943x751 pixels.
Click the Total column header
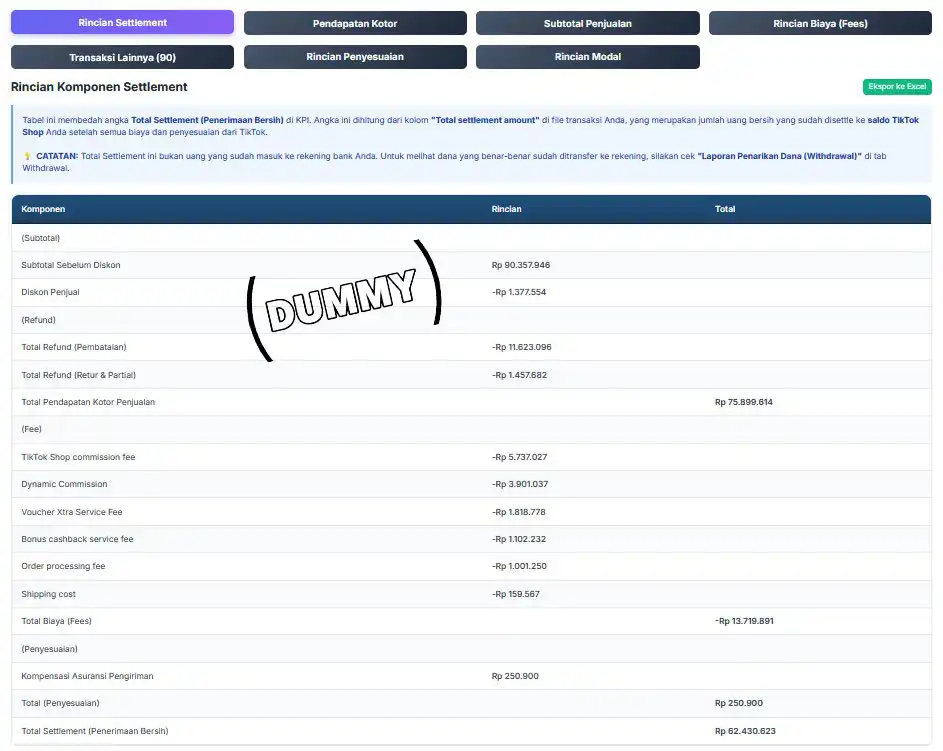click(725, 209)
